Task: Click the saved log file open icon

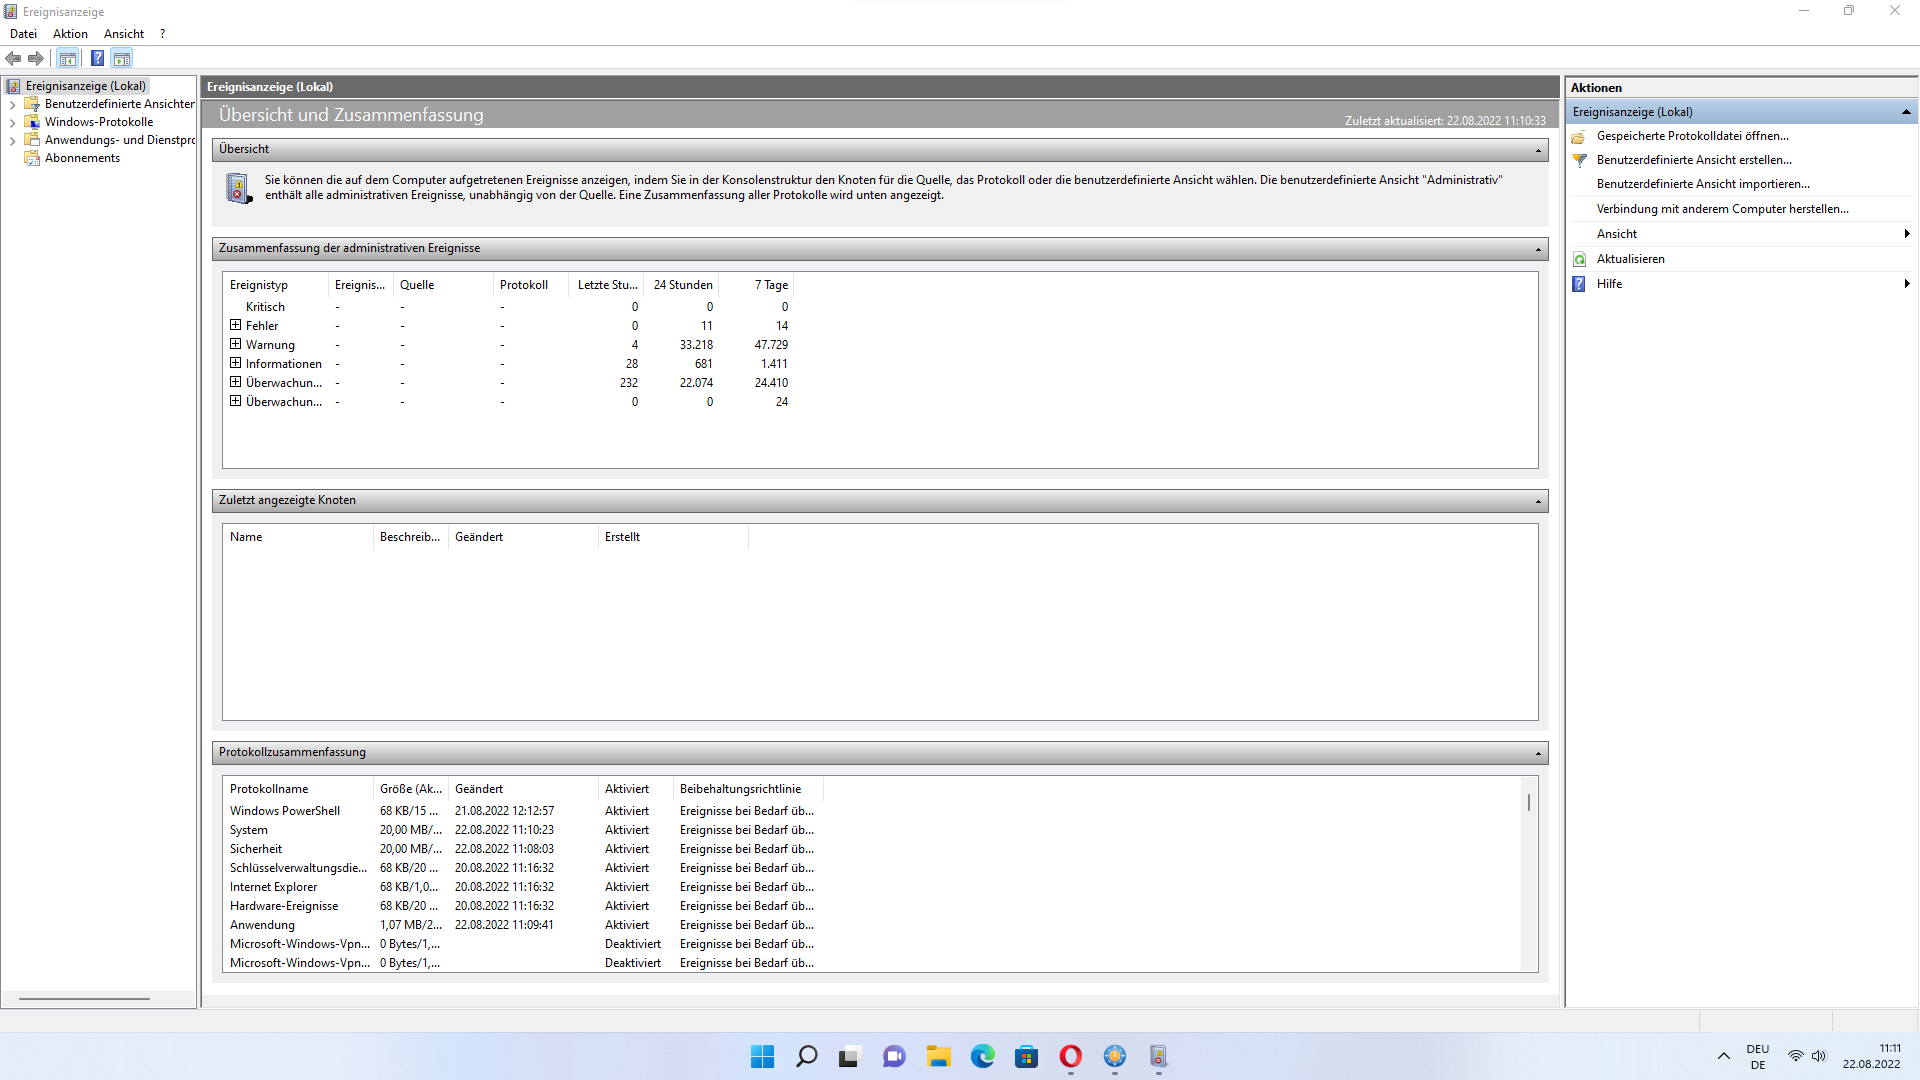Action: tap(1579, 137)
